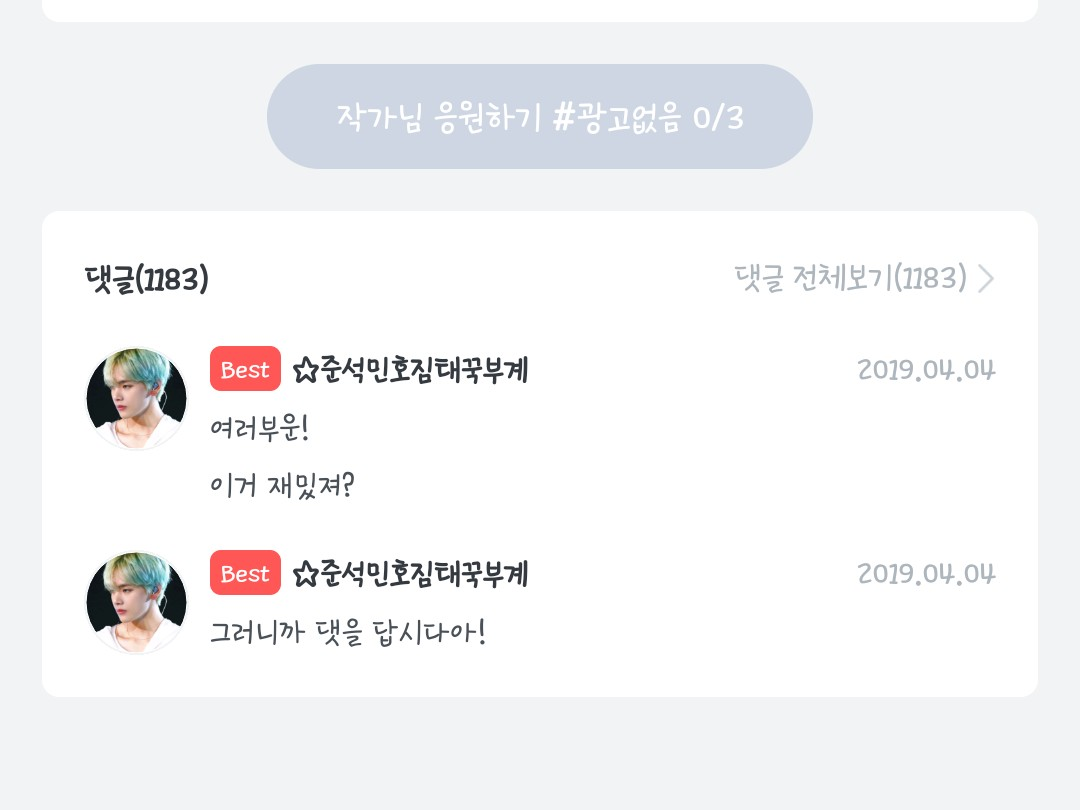Tap the star icon in second username
Screen dimensions: 1080x810
coord(305,575)
